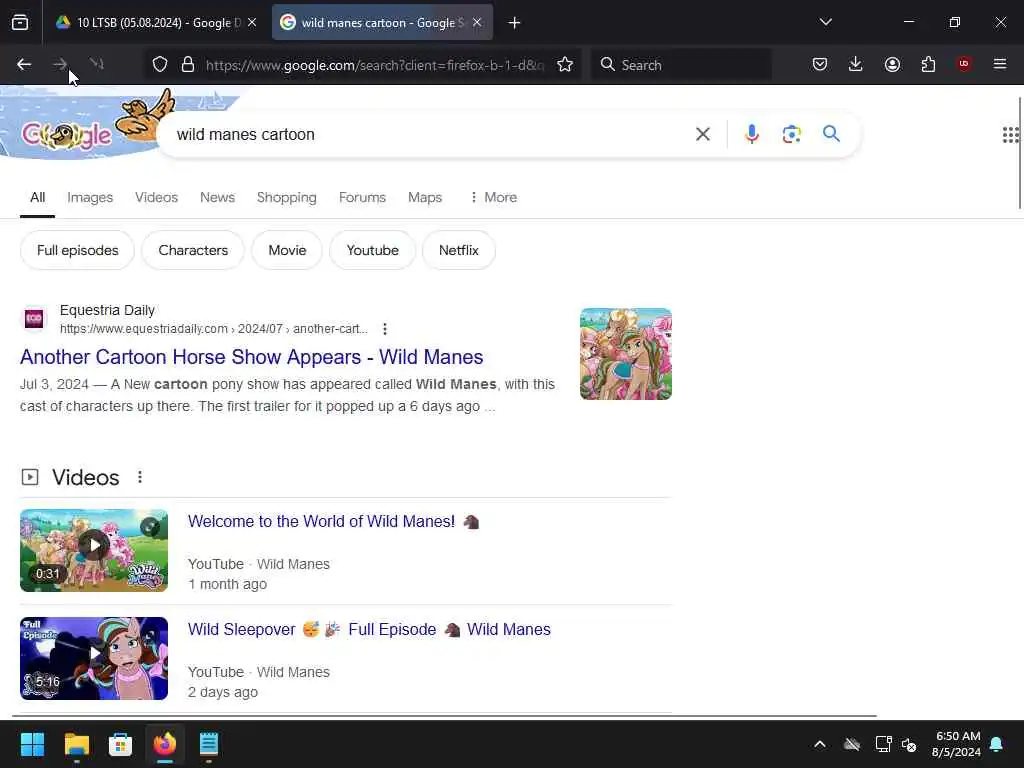Open the Firefox hamburger menu
The width and height of the screenshot is (1024, 768).
click(x=1000, y=64)
